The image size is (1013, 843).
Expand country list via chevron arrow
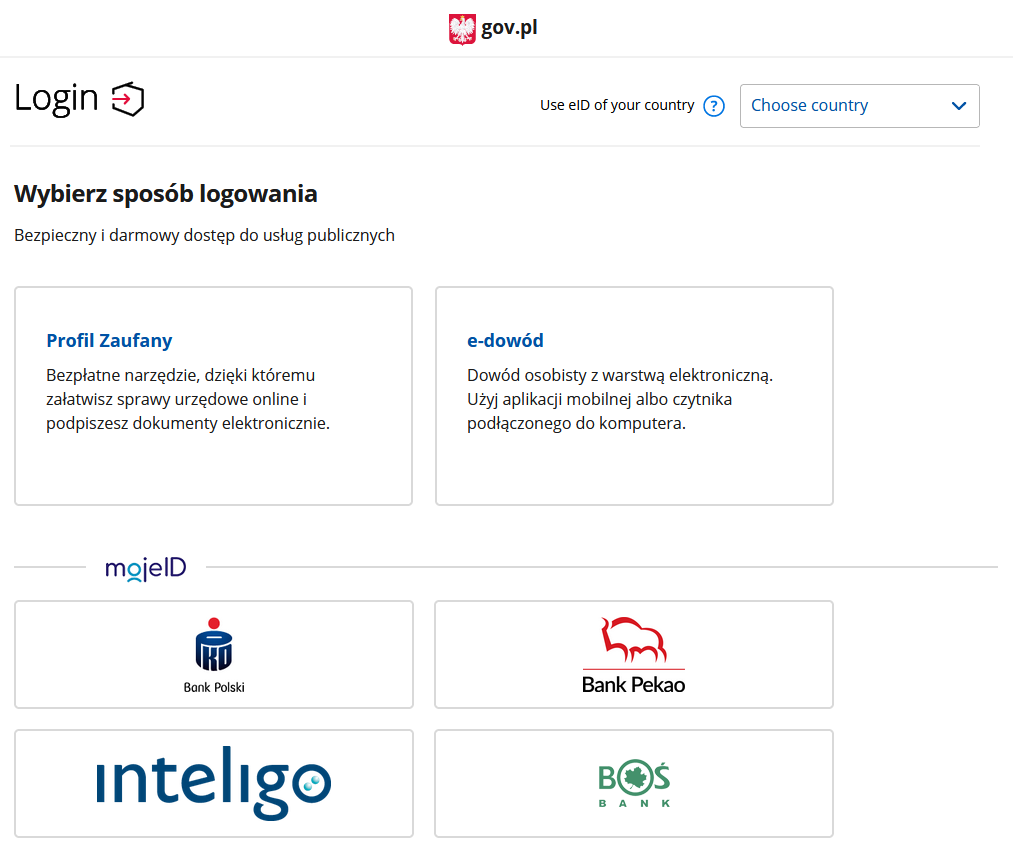tap(959, 106)
